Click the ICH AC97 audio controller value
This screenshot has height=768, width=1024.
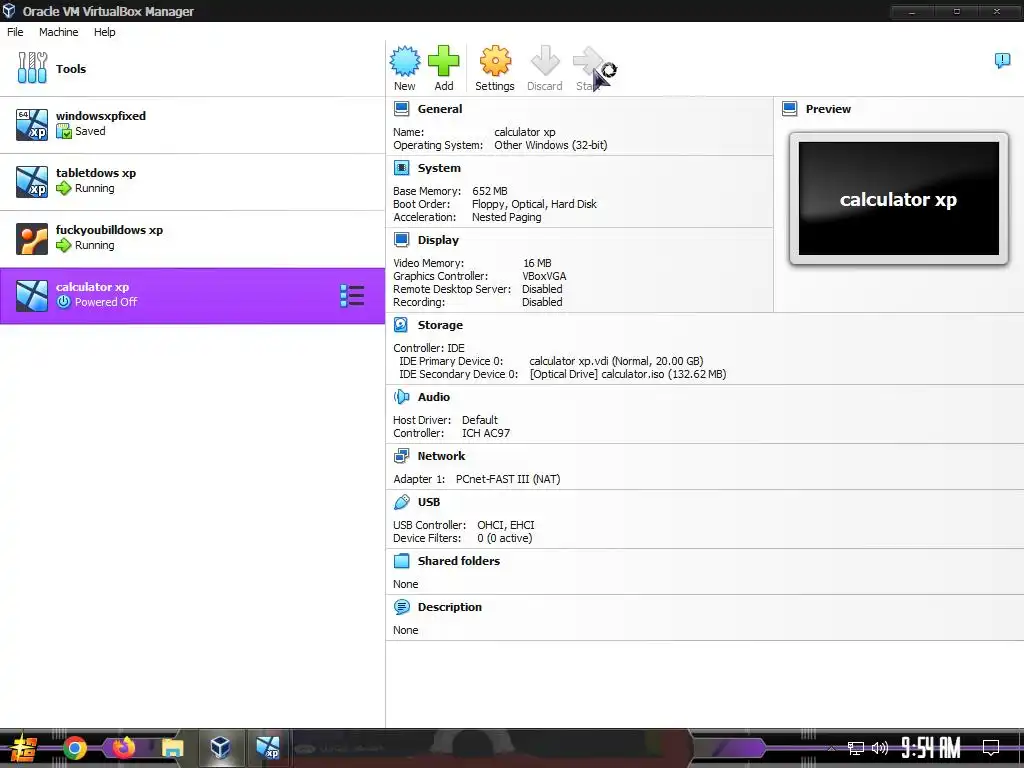(x=486, y=433)
